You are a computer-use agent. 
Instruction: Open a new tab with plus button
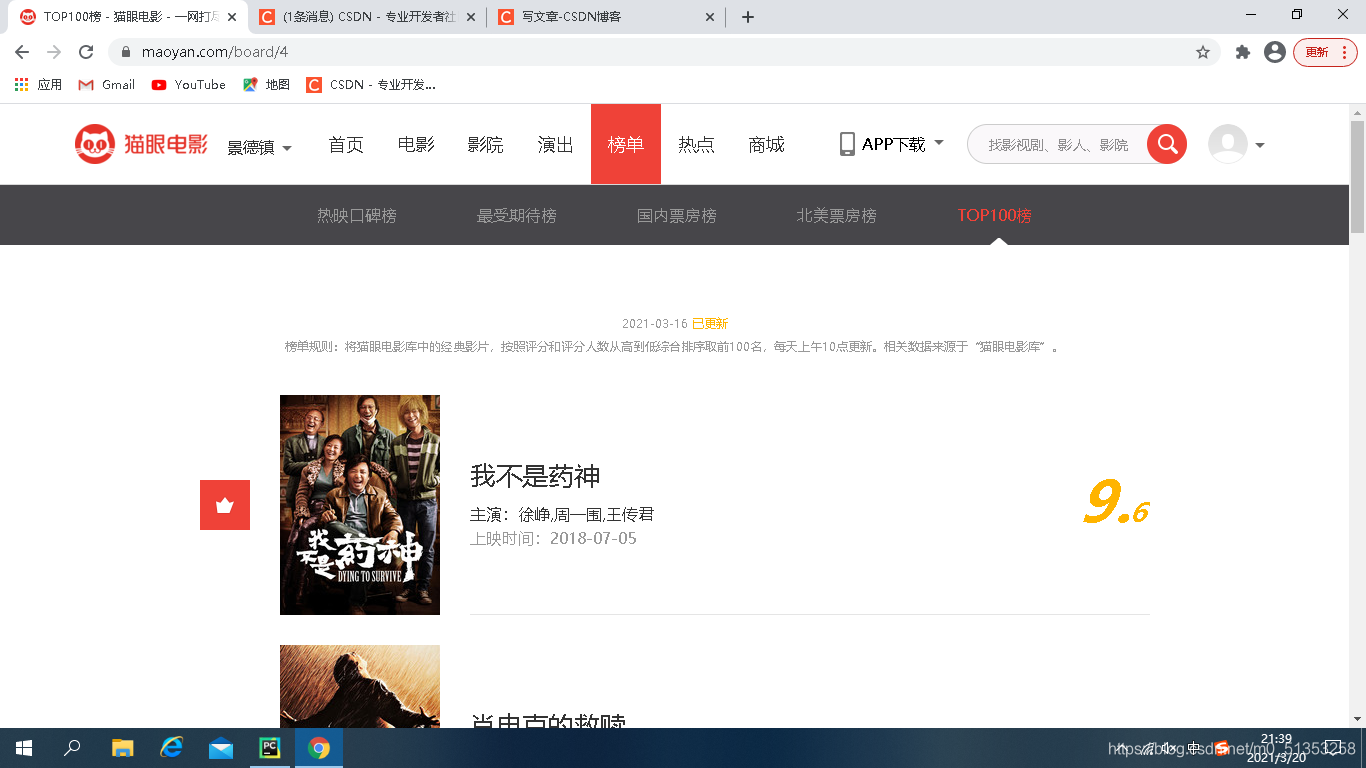[x=748, y=17]
